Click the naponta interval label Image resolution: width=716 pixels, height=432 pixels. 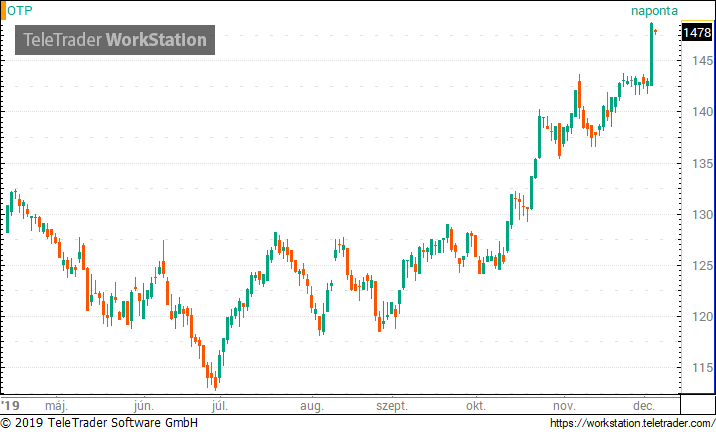654,11
